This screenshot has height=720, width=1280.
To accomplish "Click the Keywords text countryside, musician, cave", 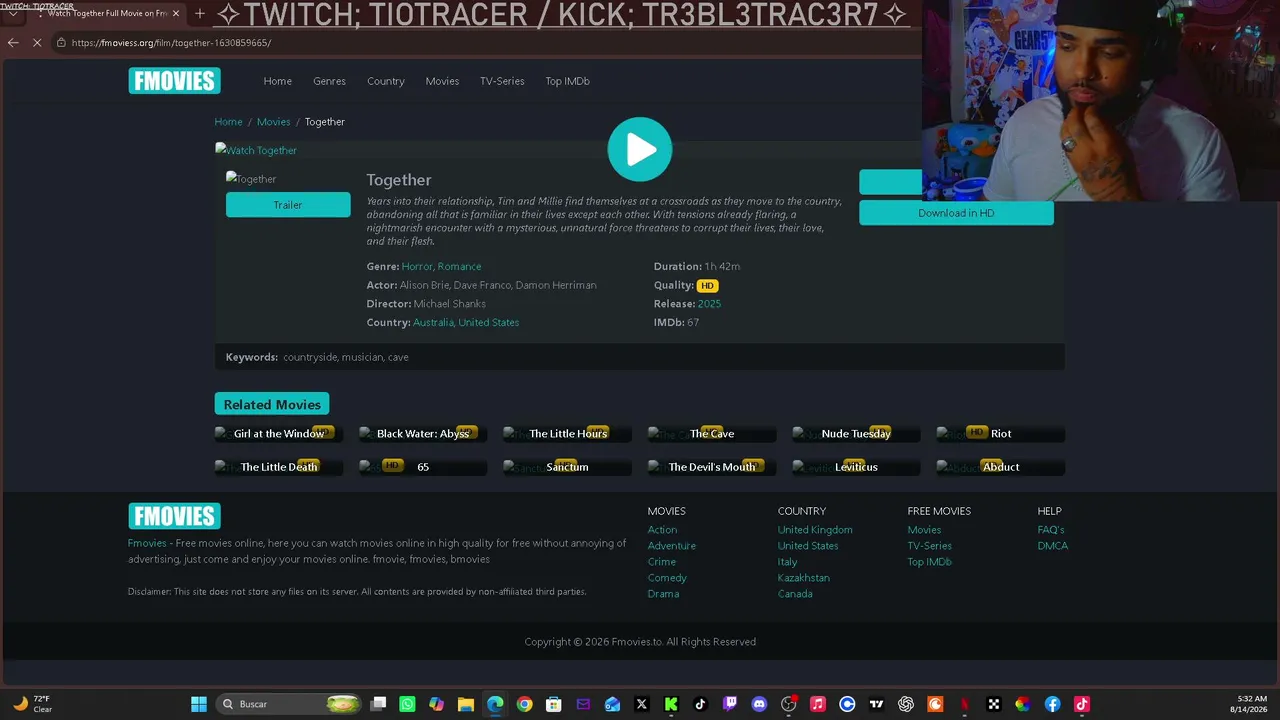I will tap(346, 357).
